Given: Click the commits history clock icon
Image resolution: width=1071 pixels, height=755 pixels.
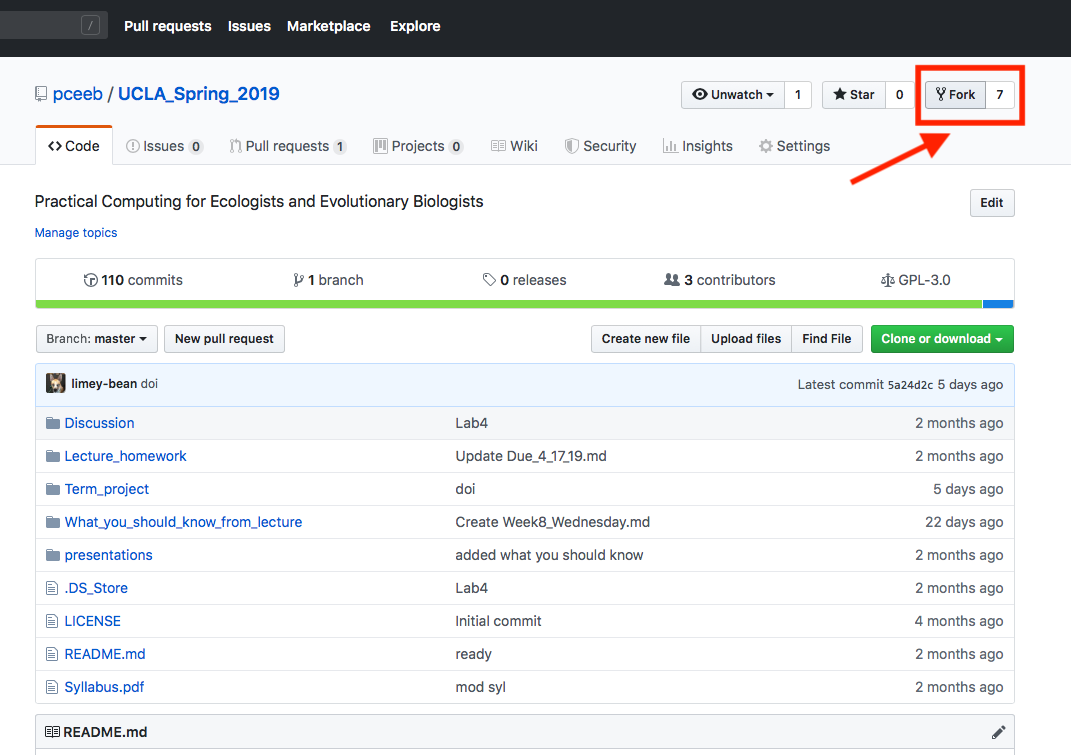Looking at the screenshot, I should coord(90,280).
